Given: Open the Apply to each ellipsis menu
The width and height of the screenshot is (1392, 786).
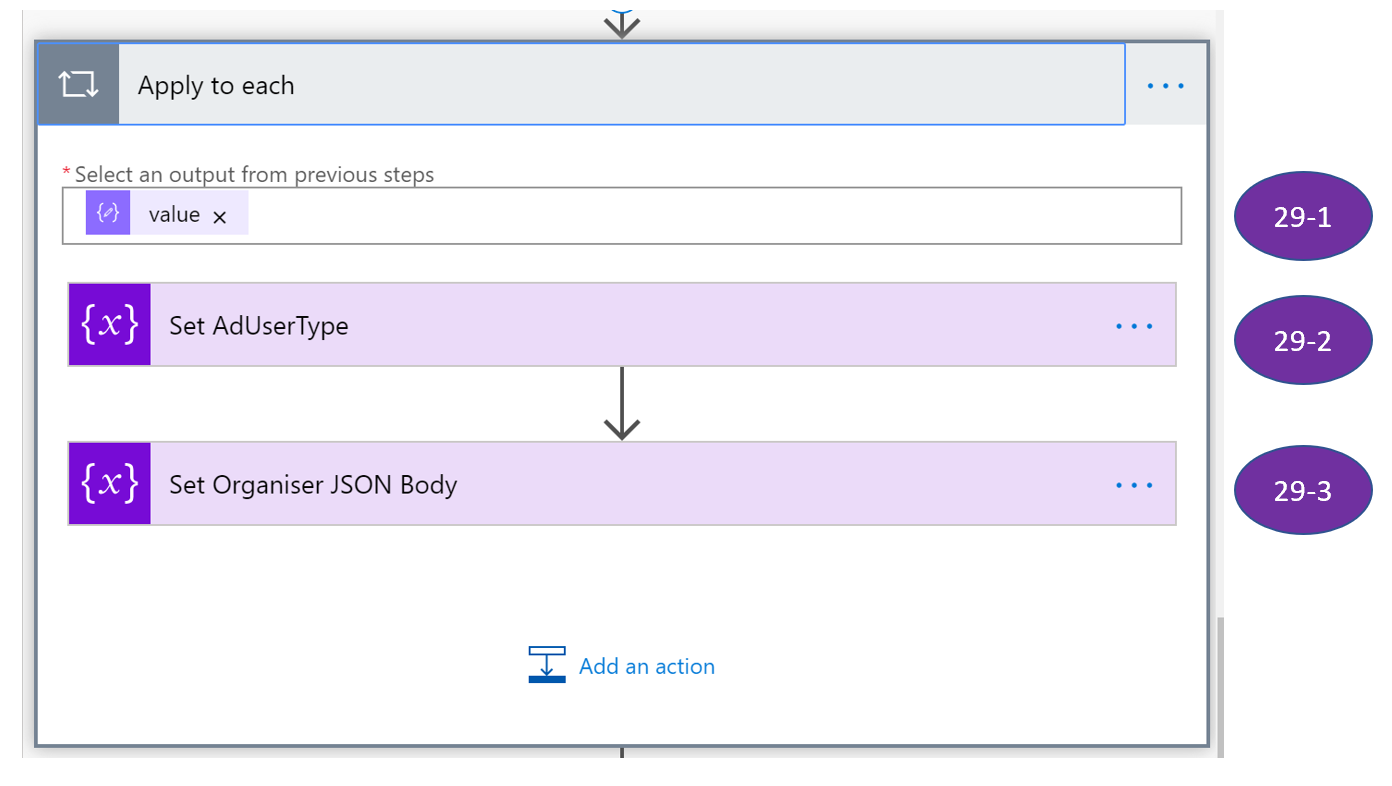Looking at the screenshot, I should [x=1165, y=86].
